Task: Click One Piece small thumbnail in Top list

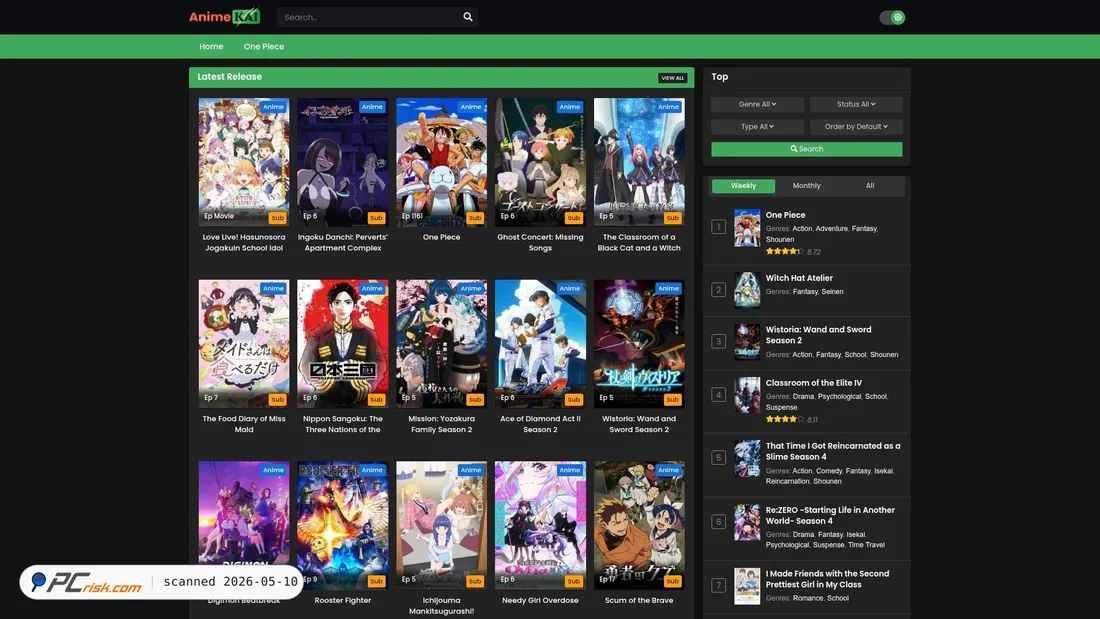Action: coord(746,227)
